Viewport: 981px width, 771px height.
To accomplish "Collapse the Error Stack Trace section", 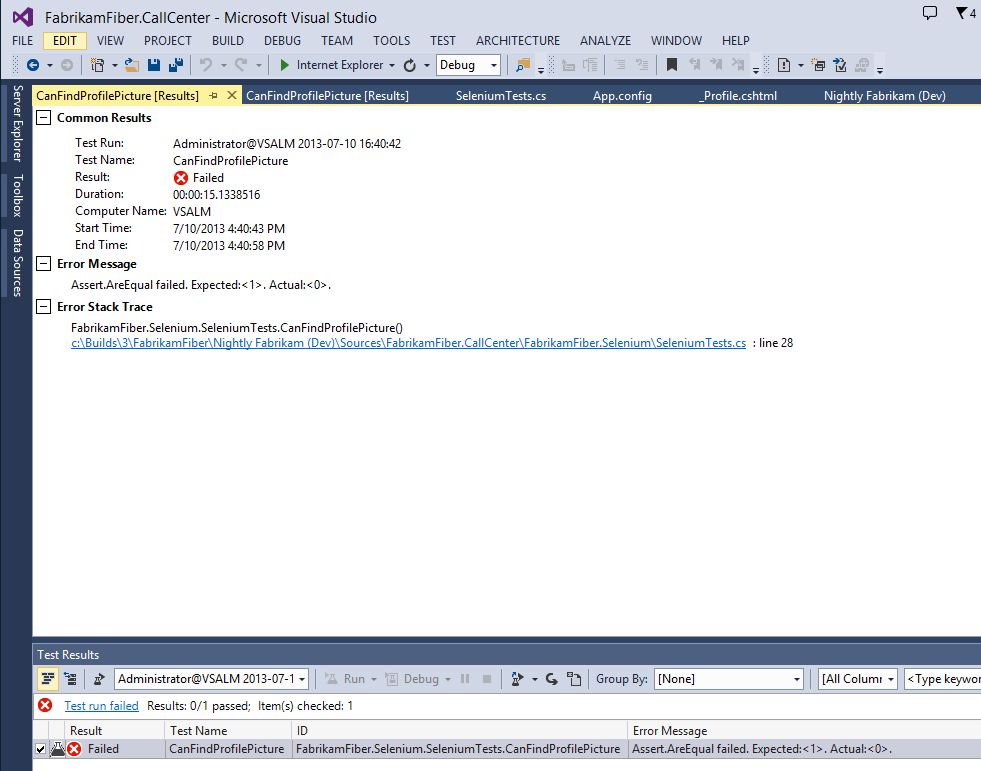I will (x=44, y=307).
